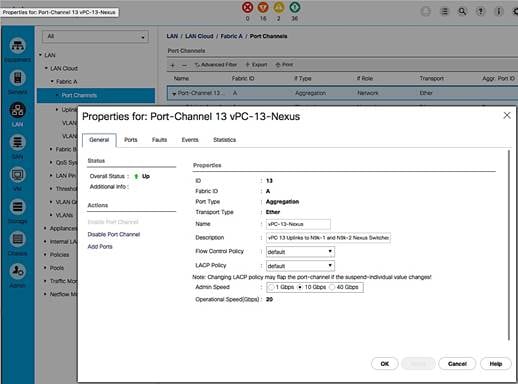This screenshot has width=518, height=384.
Task: Collapse the Fabric A tree node
Action: 52,81
